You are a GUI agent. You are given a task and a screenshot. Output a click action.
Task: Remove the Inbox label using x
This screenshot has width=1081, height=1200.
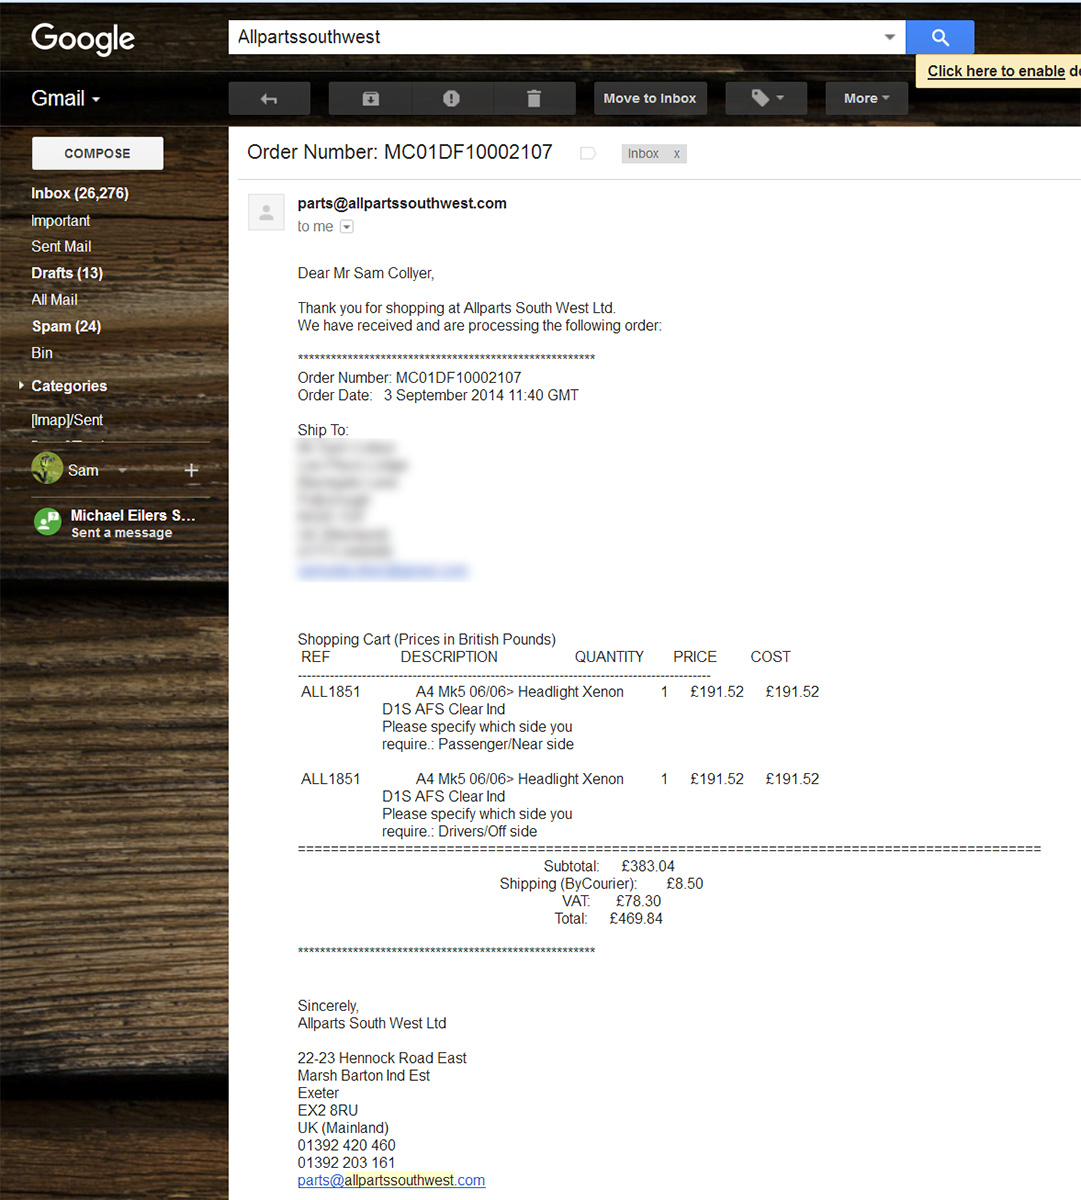(x=677, y=154)
